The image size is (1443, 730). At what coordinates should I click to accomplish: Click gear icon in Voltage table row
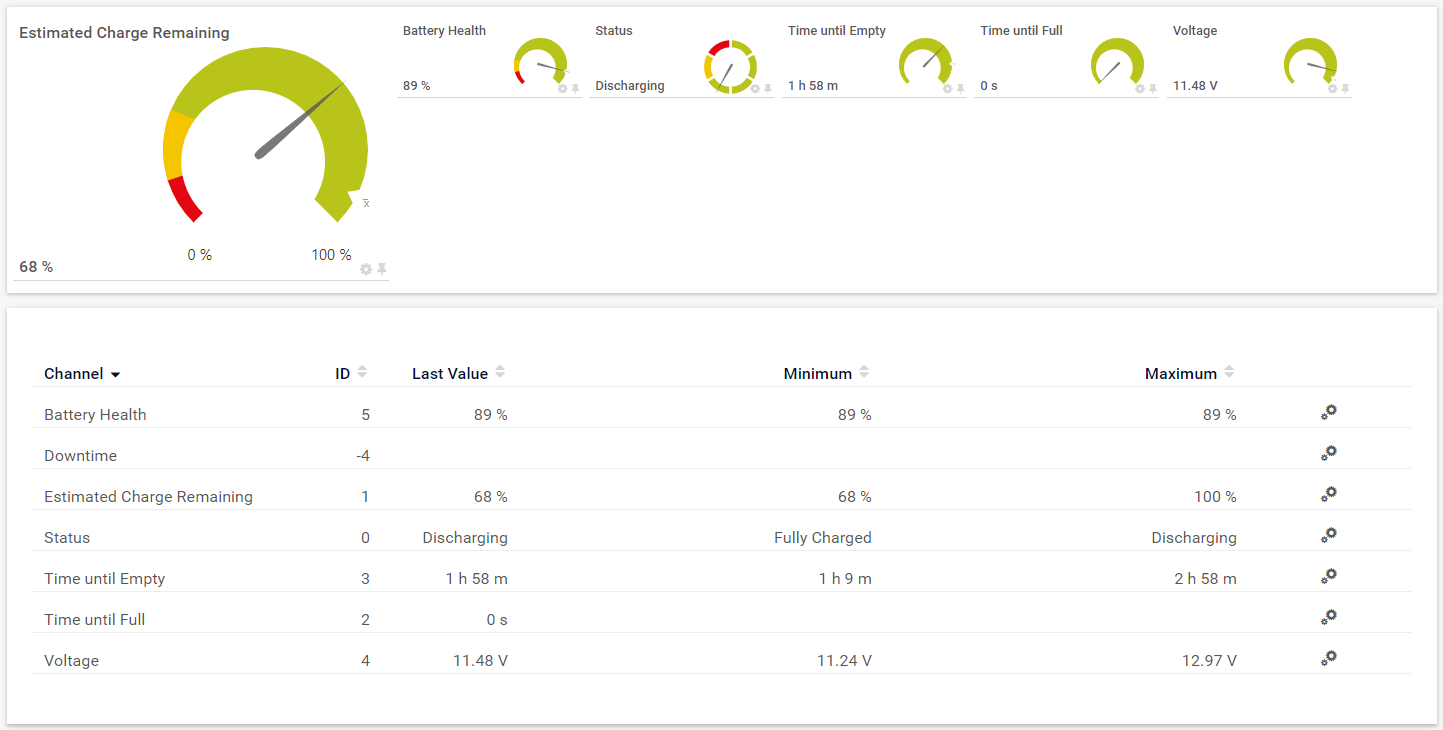(x=1328, y=658)
